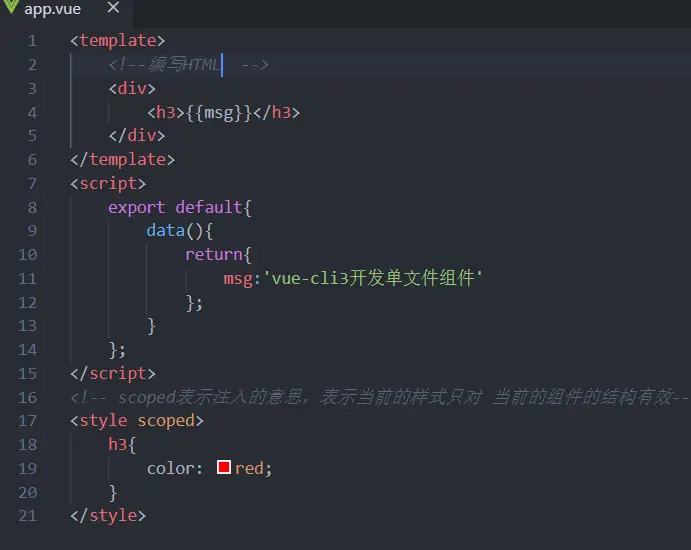Click the Vue file icon on tab

click(10, 6)
